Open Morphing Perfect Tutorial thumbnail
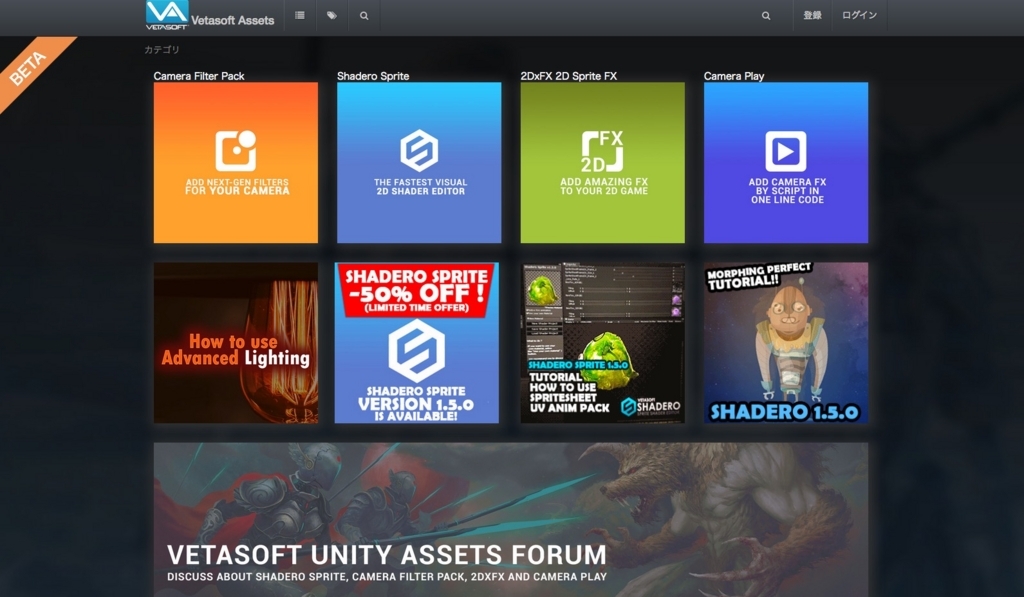Viewport: 1024px width, 597px height. click(786, 343)
